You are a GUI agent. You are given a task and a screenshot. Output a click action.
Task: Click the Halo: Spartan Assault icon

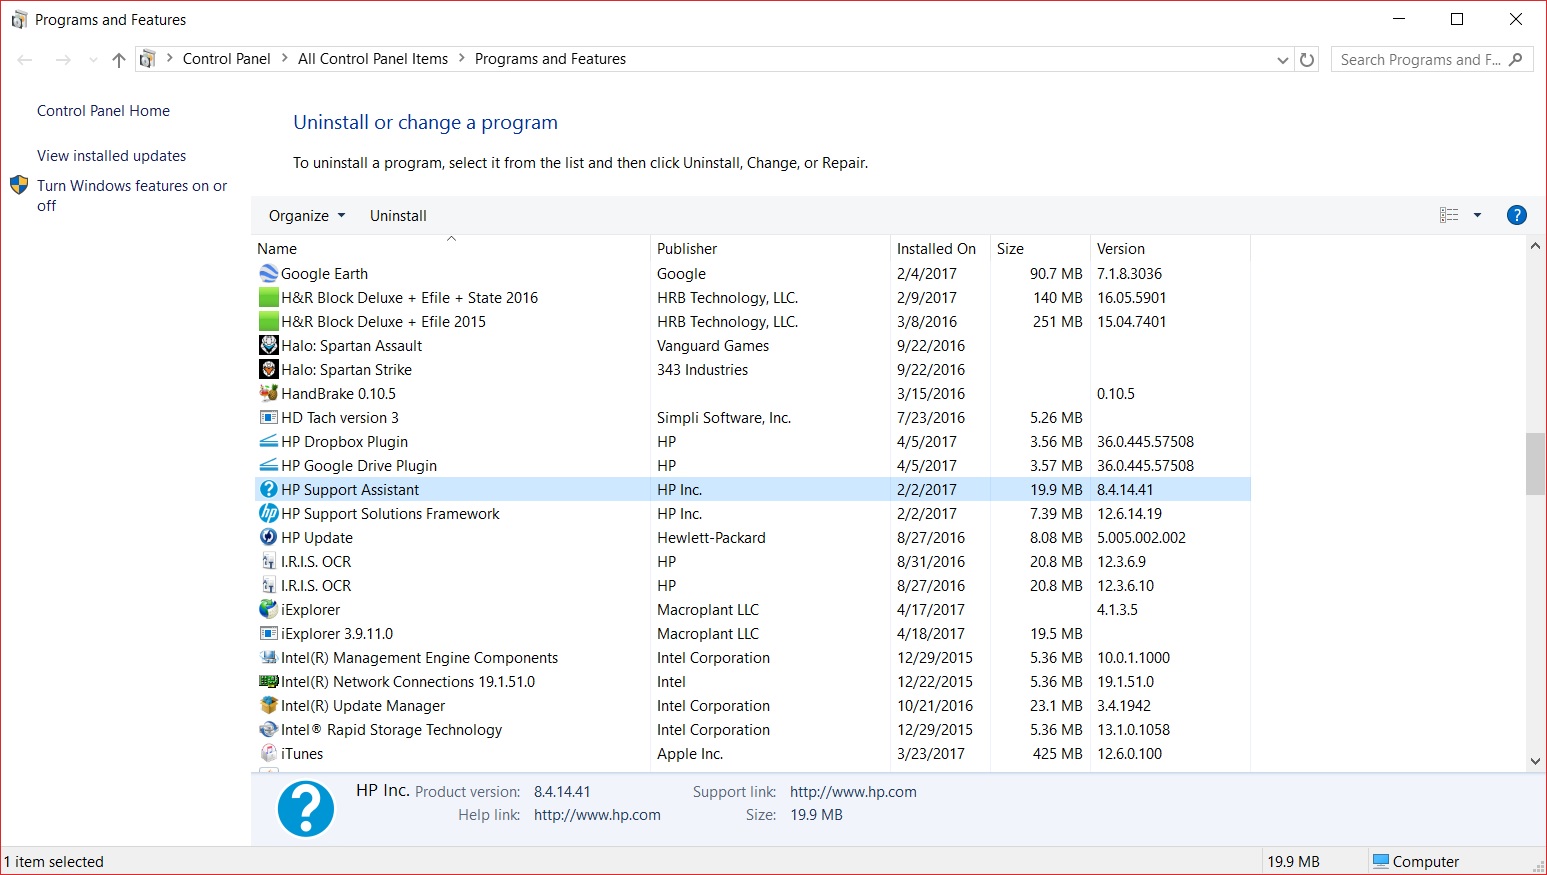pyautogui.click(x=268, y=345)
